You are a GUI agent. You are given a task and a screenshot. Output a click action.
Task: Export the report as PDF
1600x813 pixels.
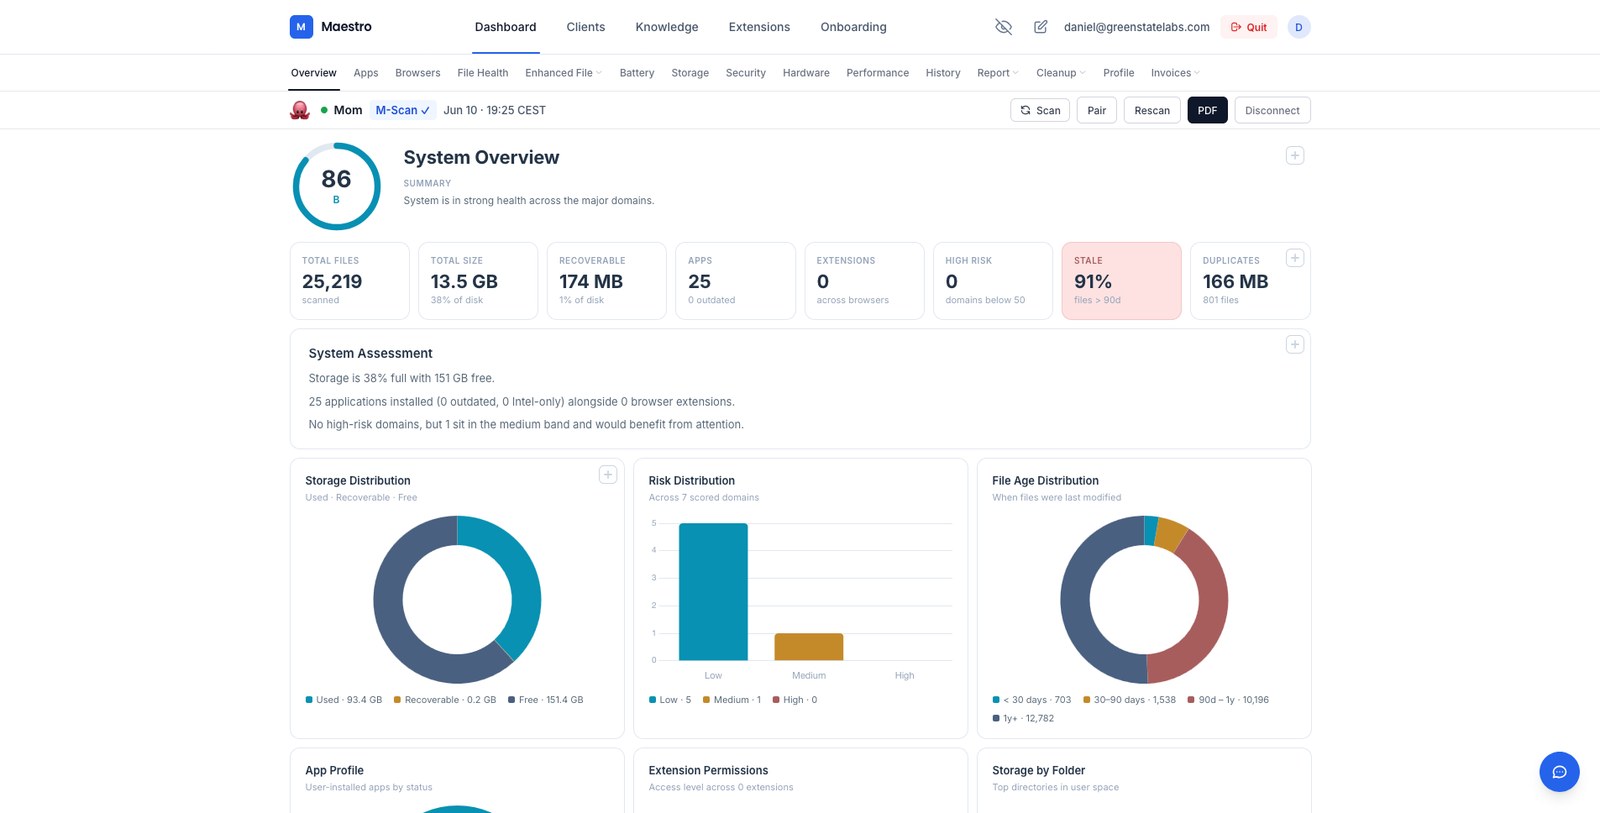tap(1207, 110)
